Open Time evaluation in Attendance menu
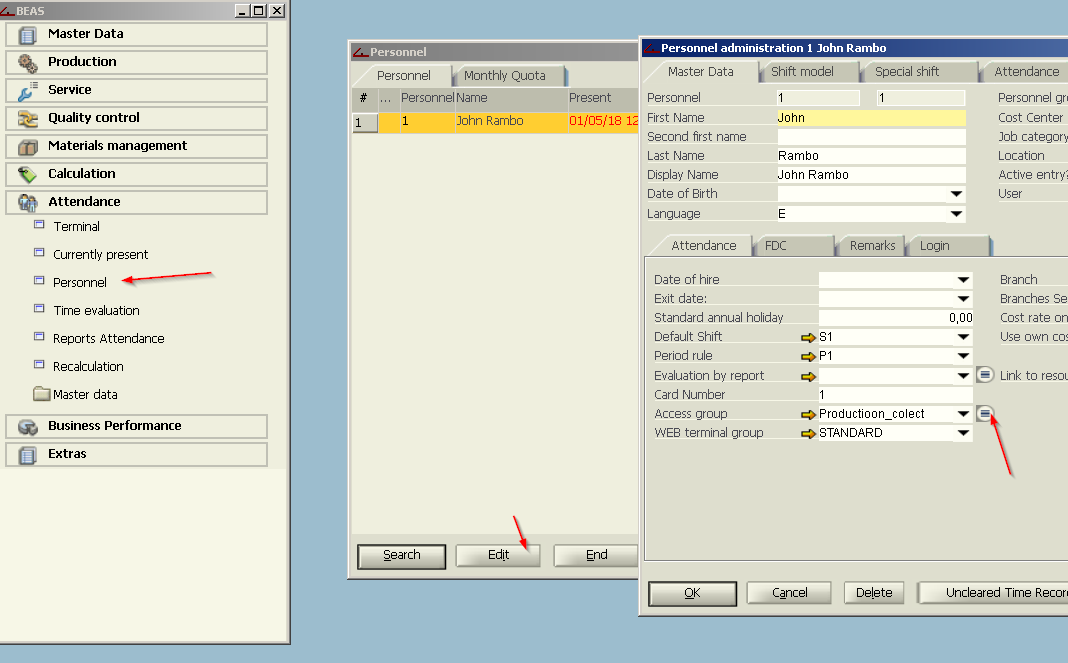The width and height of the screenshot is (1068, 663). point(96,311)
